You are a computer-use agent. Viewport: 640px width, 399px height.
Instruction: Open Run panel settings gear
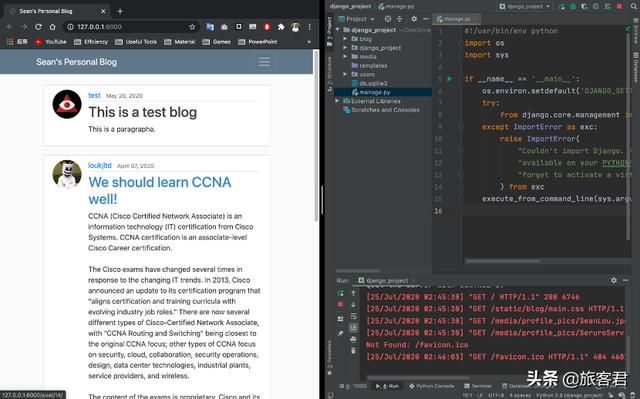pos(614,280)
